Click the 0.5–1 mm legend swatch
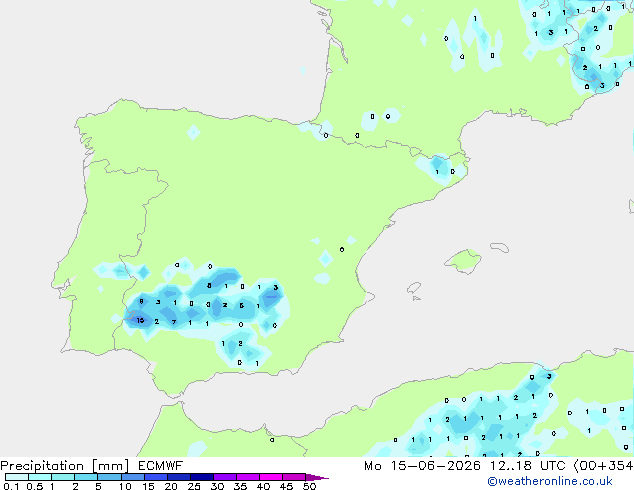The image size is (634, 490). [x=40, y=477]
